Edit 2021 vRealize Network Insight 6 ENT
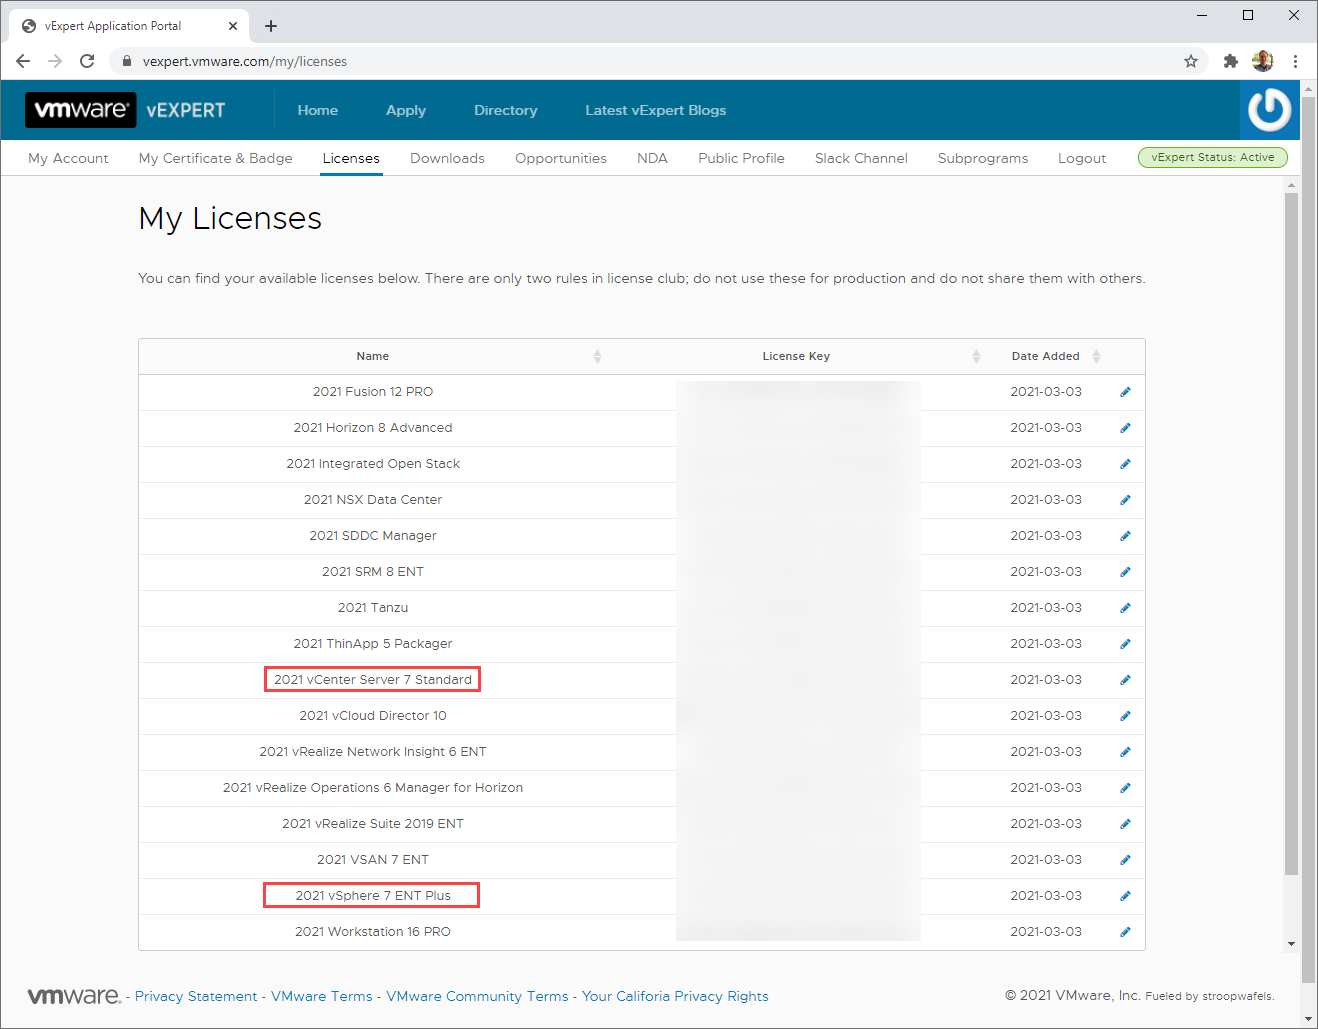This screenshot has height=1029, width=1318. (x=1125, y=752)
